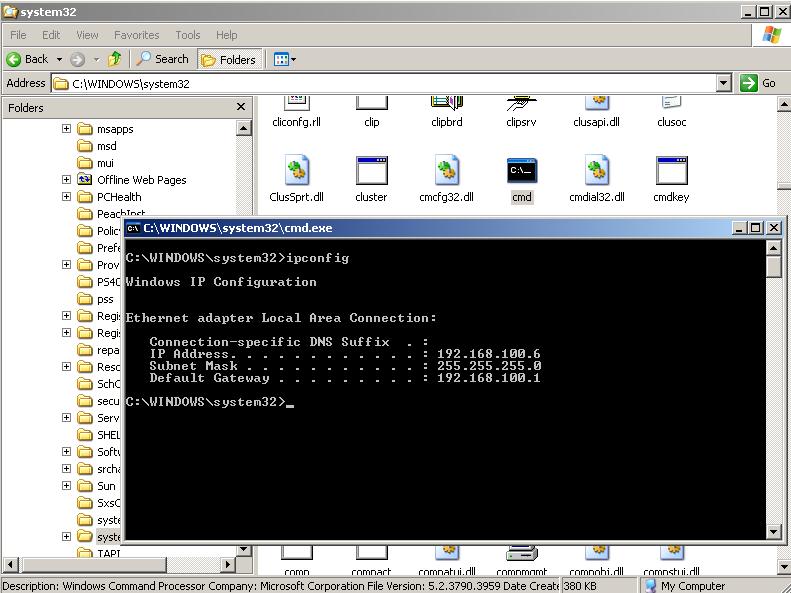Open the View menu

[87, 35]
